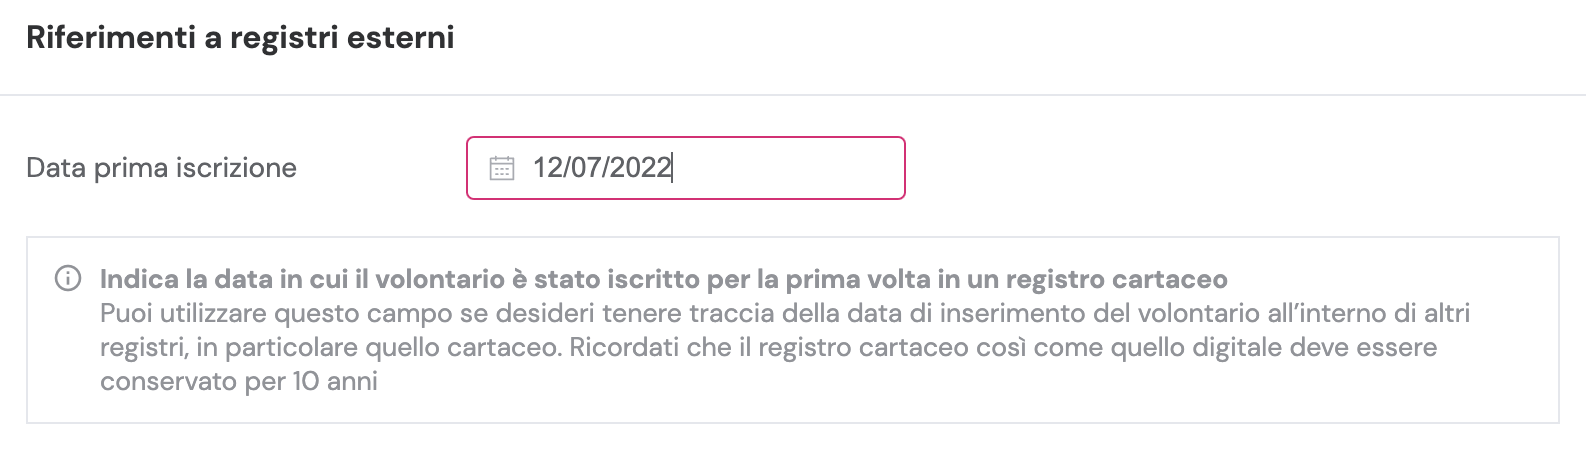This screenshot has height=456, width=1586.
Task: Click the month "07" in the date
Action: [x=585, y=168]
